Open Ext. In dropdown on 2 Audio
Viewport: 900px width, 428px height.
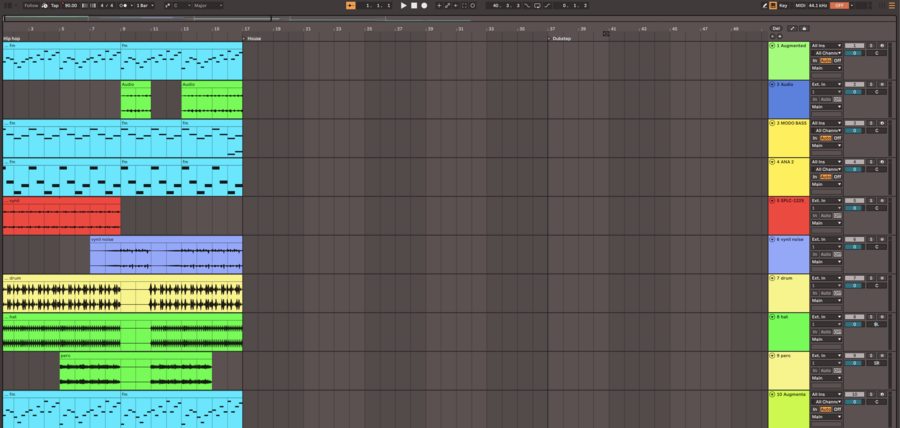coord(826,84)
